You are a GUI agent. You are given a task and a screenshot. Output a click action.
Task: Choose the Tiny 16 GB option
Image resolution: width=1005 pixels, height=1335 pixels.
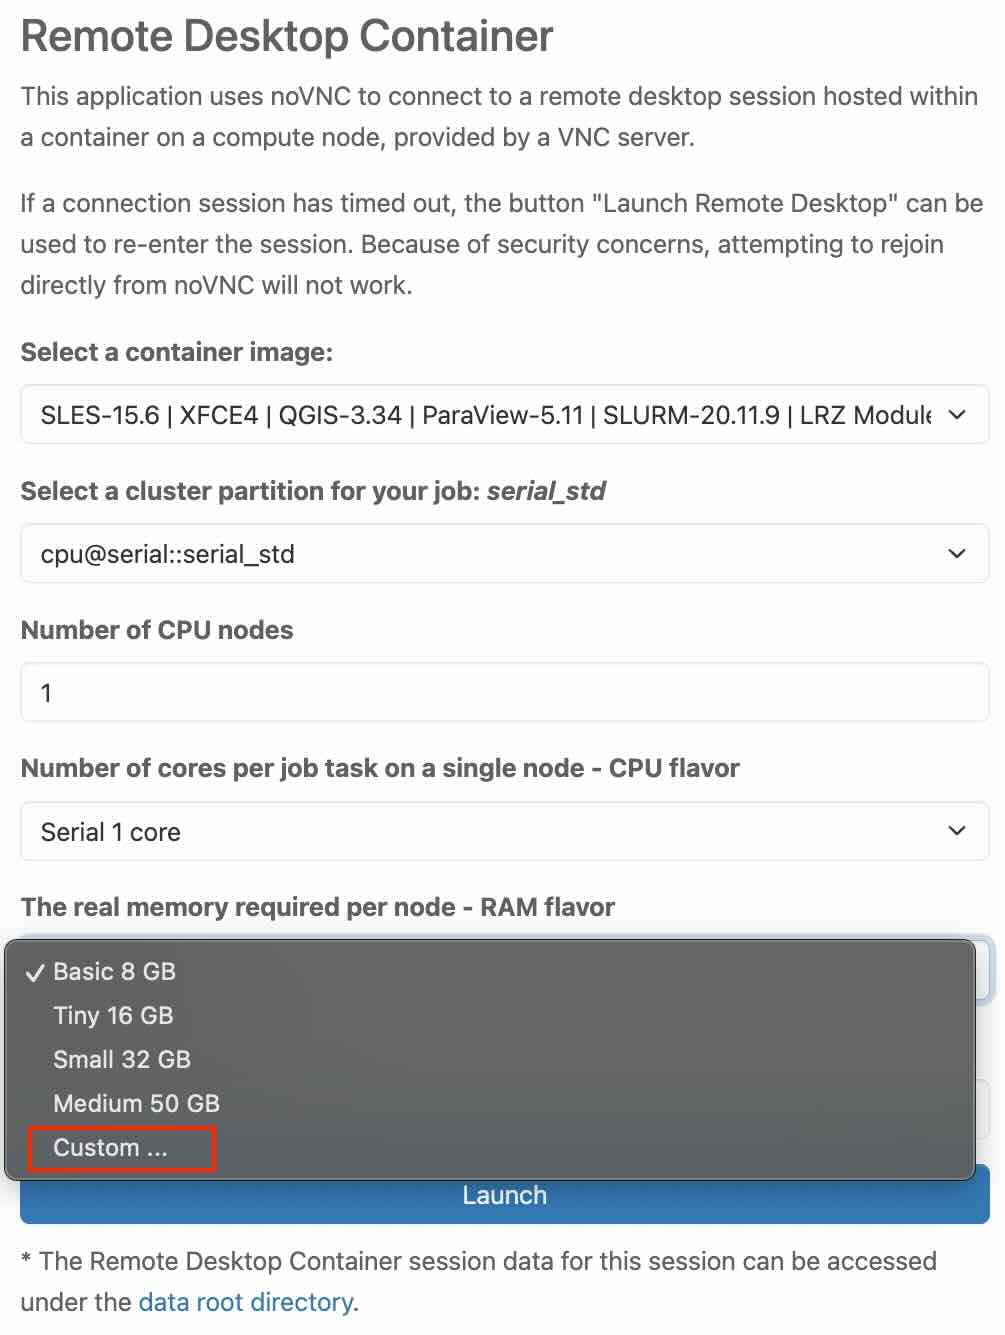[113, 1015]
